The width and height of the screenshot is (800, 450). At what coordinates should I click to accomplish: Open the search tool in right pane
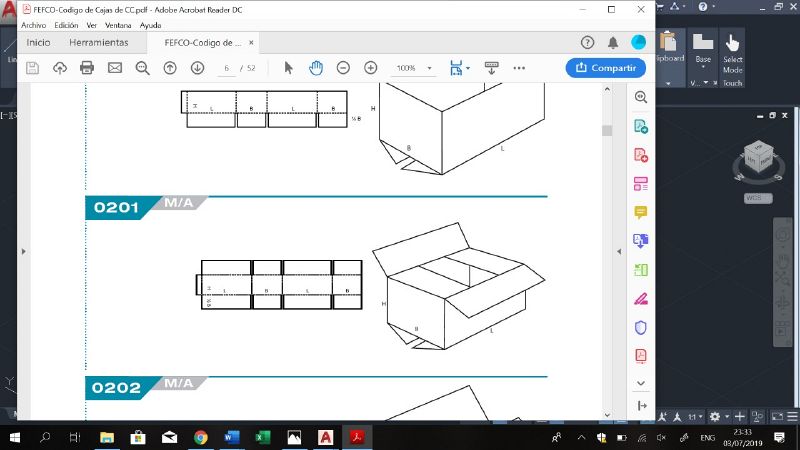[641, 97]
